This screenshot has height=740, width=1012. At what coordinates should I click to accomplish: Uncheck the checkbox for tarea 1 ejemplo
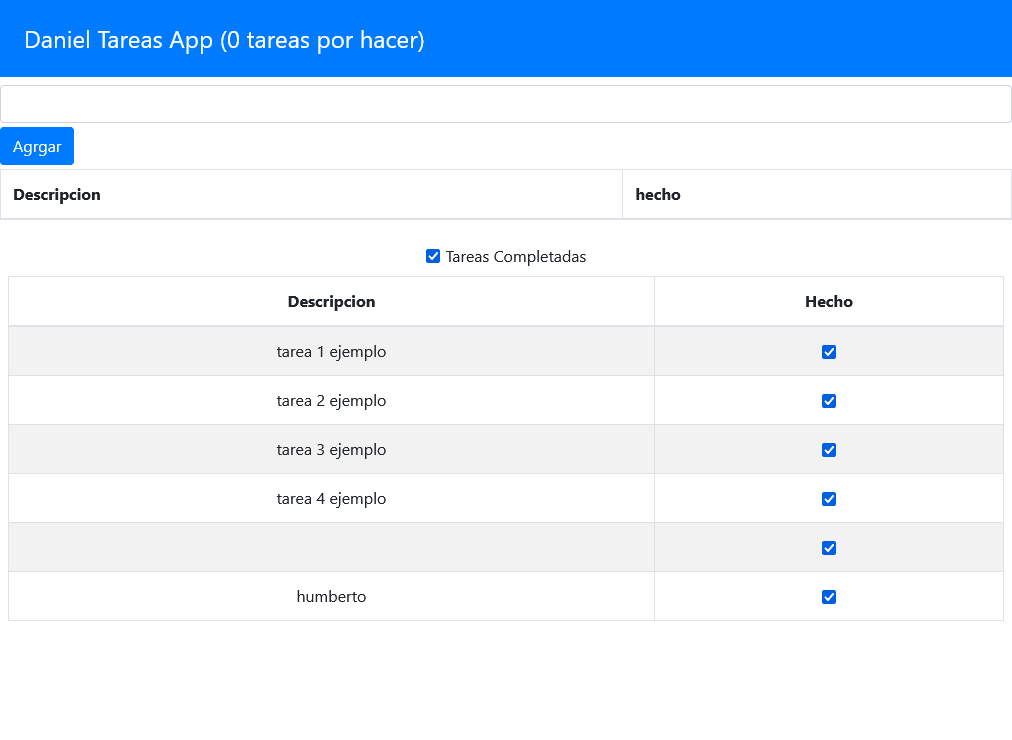(x=828, y=352)
